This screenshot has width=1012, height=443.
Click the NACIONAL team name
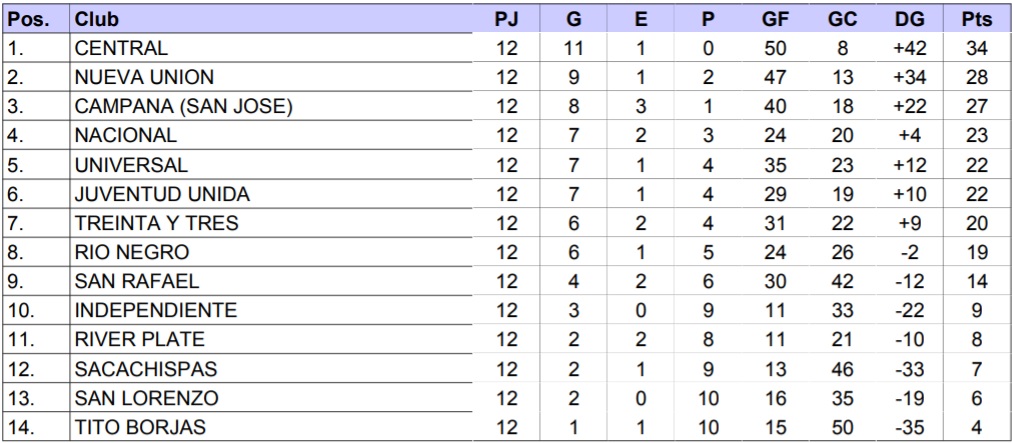[126, 135]
